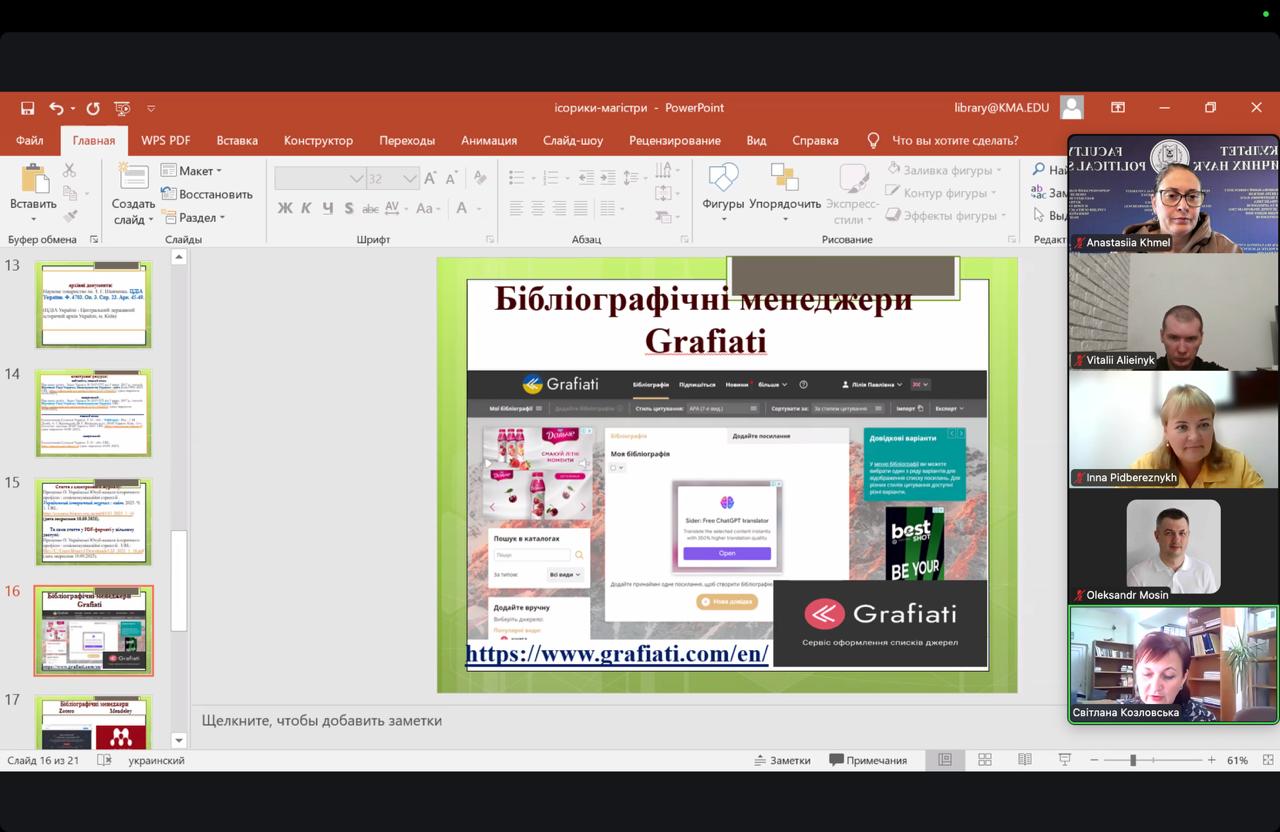Toggle strikethrough abc formatting
This screenshot has height=832, width=1280.
(x=370, y=208)
